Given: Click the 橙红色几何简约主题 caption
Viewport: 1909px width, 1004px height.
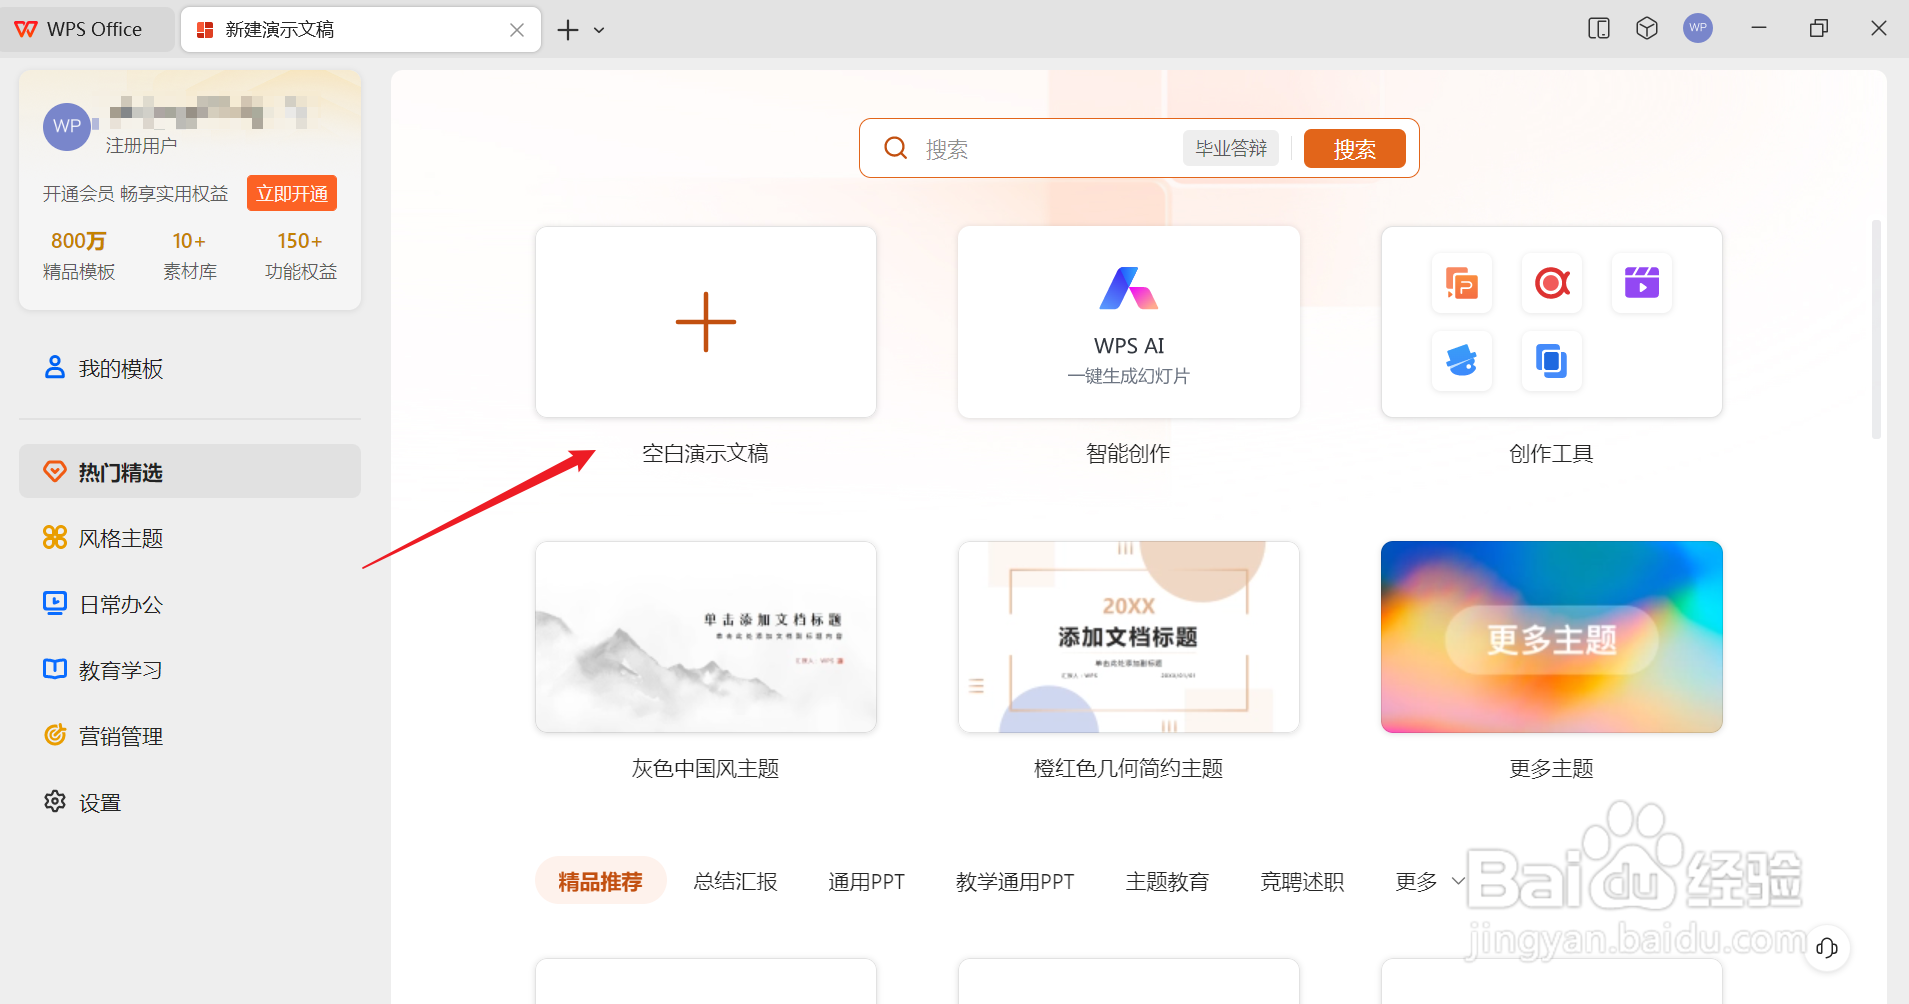Looking at the screenshot, I should [x=1129, y=769].
